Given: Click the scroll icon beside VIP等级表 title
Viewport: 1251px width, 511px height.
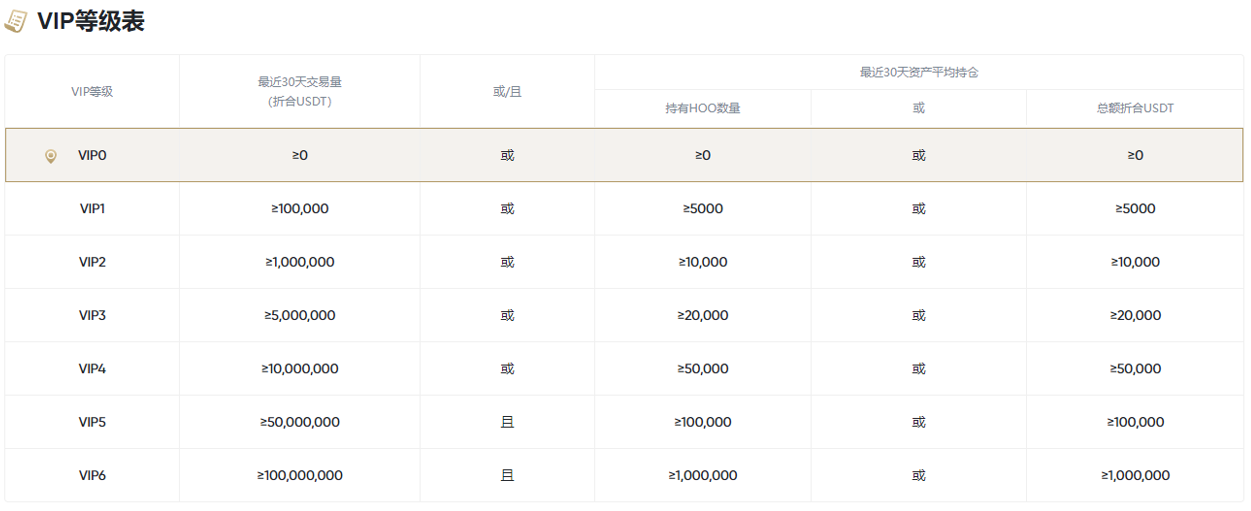Looking at the screenshot, I should [16, 21].
